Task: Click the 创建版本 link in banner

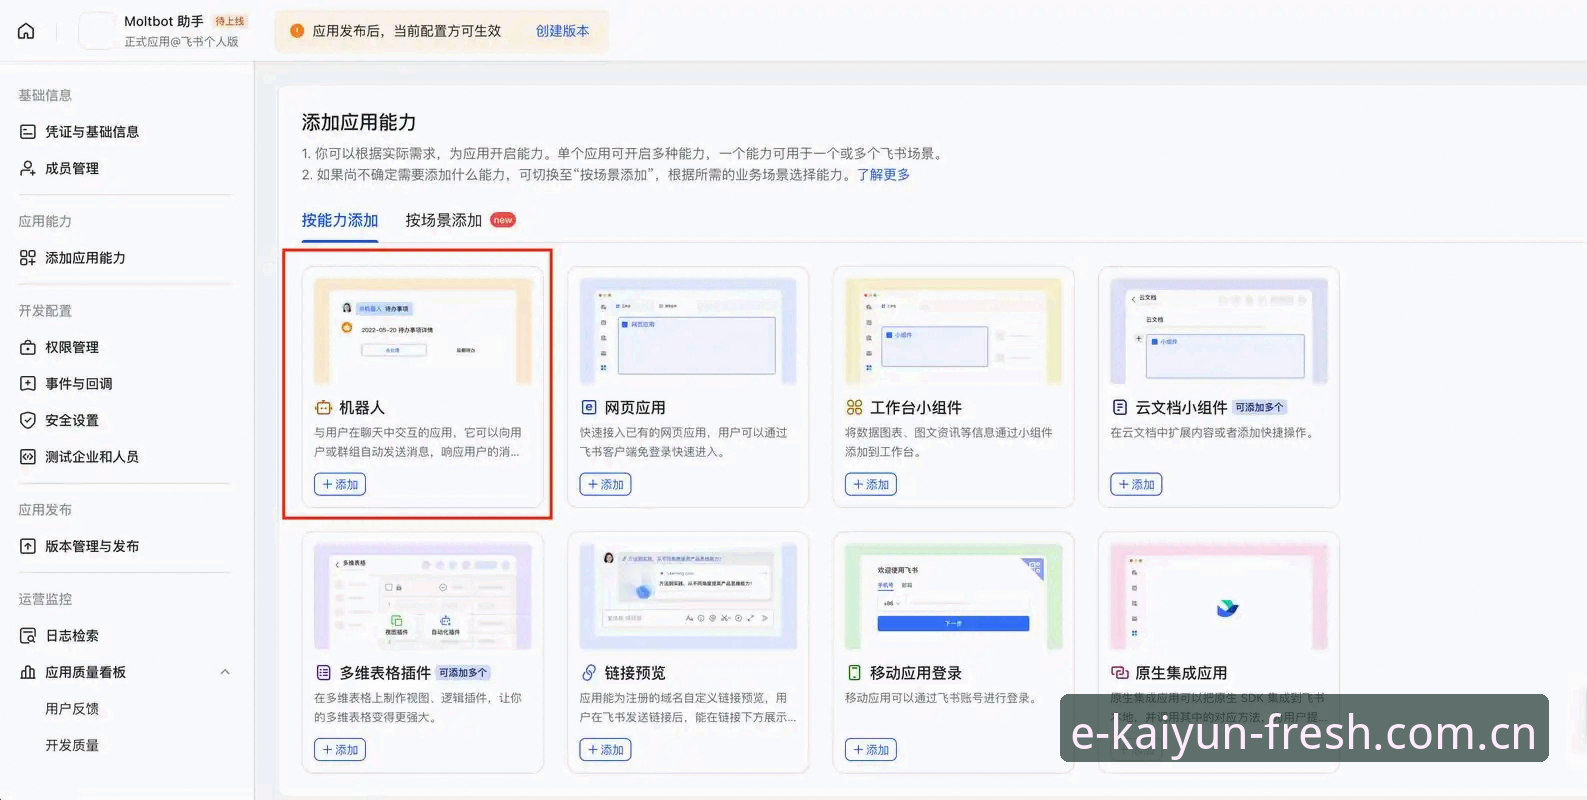Action: tap(562, 31)
